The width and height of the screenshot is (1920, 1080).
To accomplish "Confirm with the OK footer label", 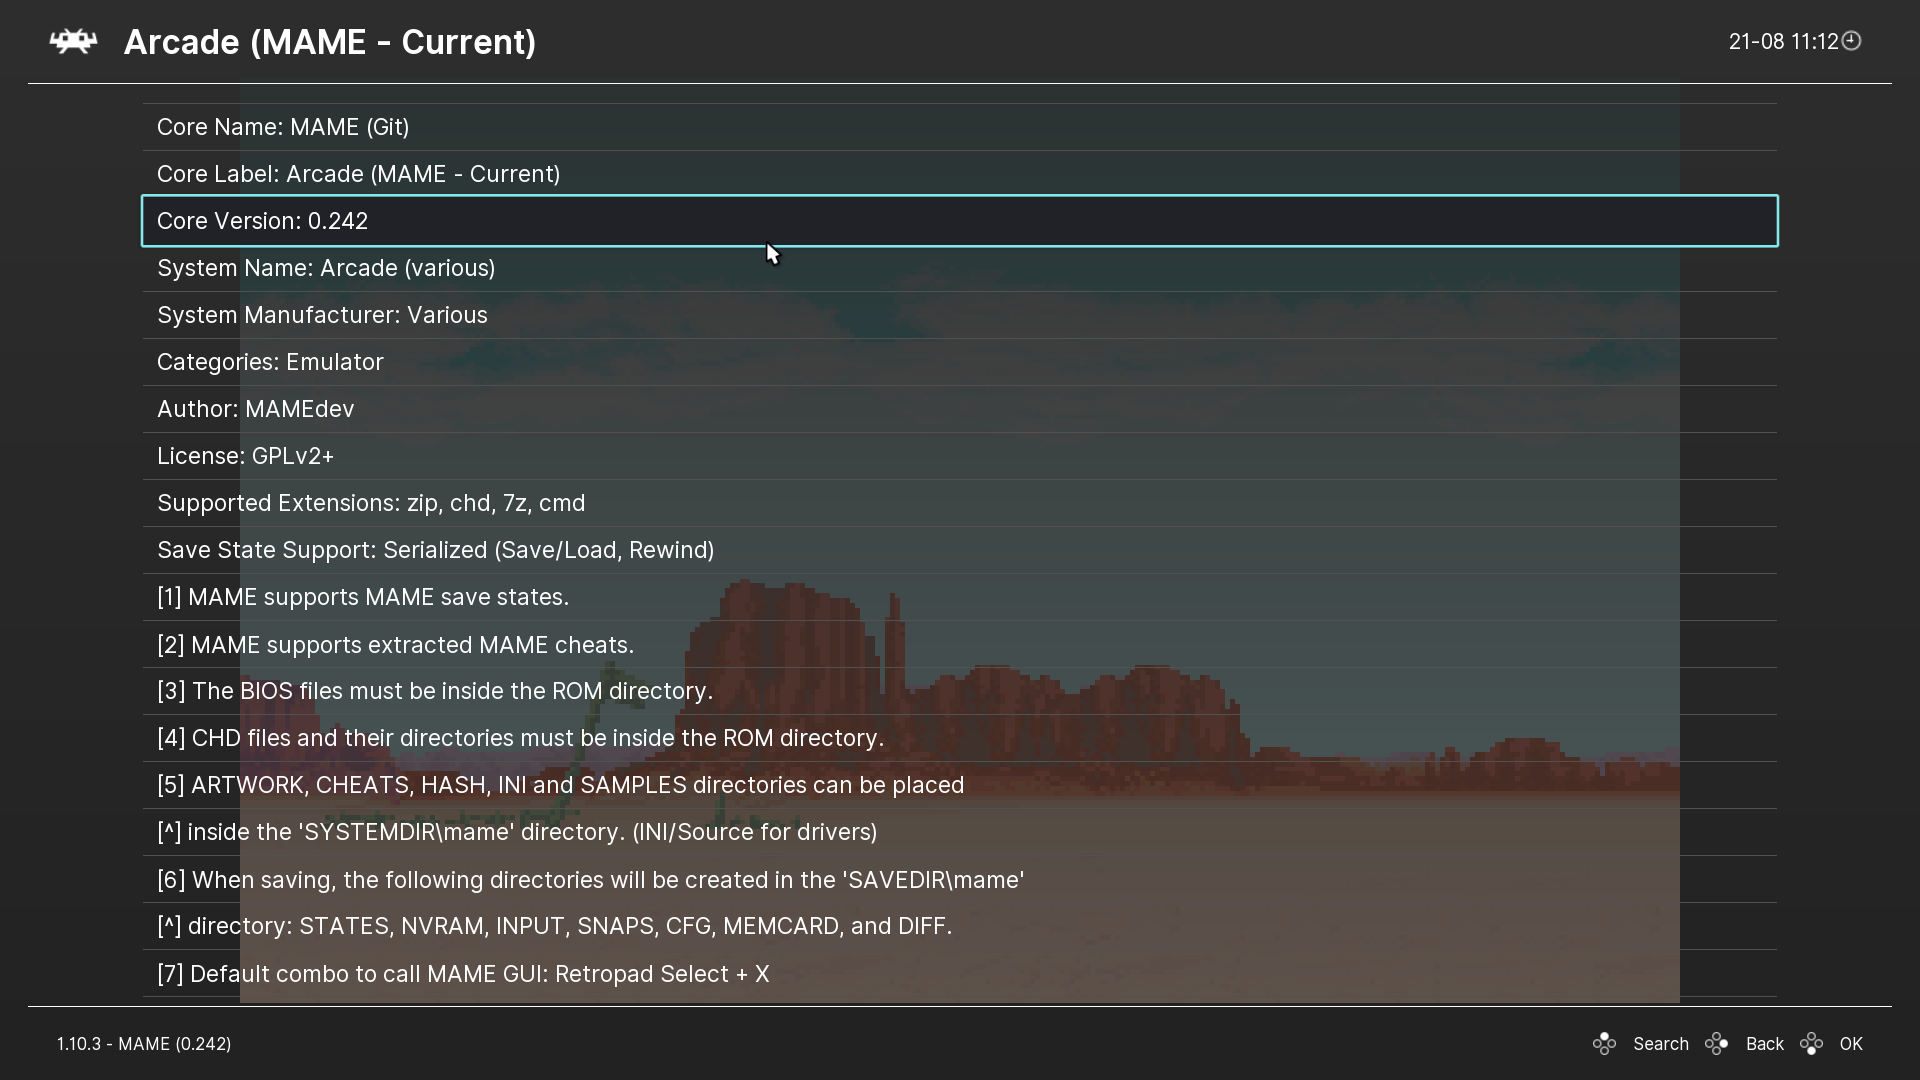I will point(1851,1044).
